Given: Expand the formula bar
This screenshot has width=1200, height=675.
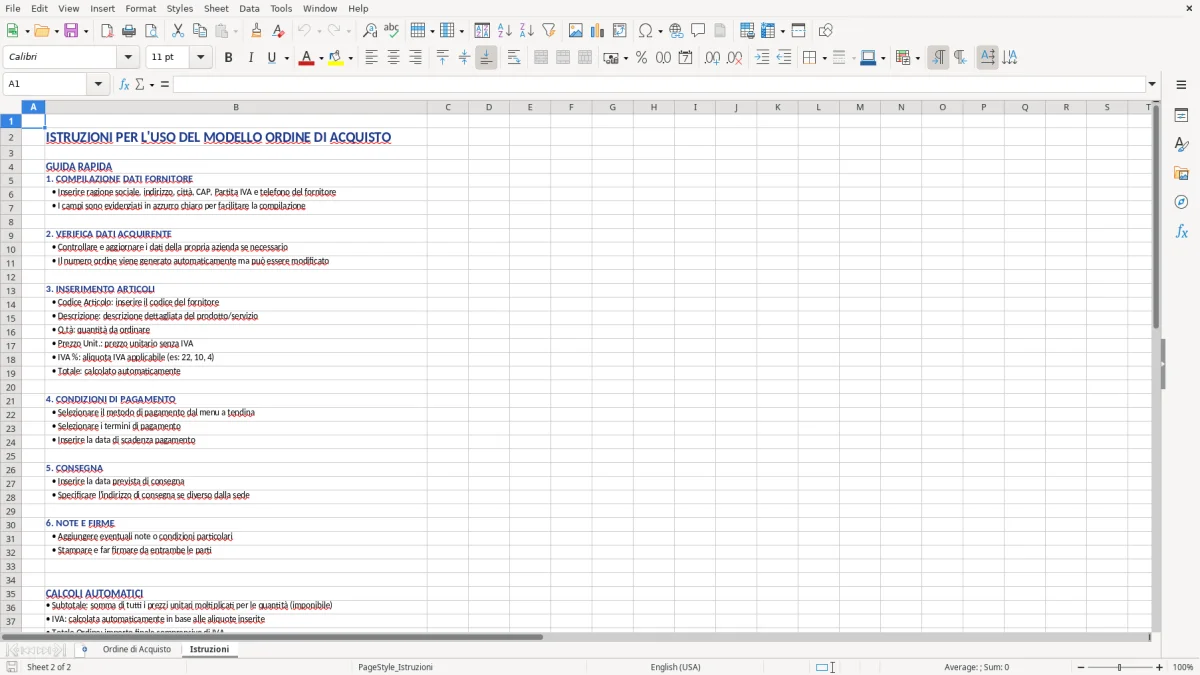Looking at the screenshot, I should click(x=1152, y=84).
